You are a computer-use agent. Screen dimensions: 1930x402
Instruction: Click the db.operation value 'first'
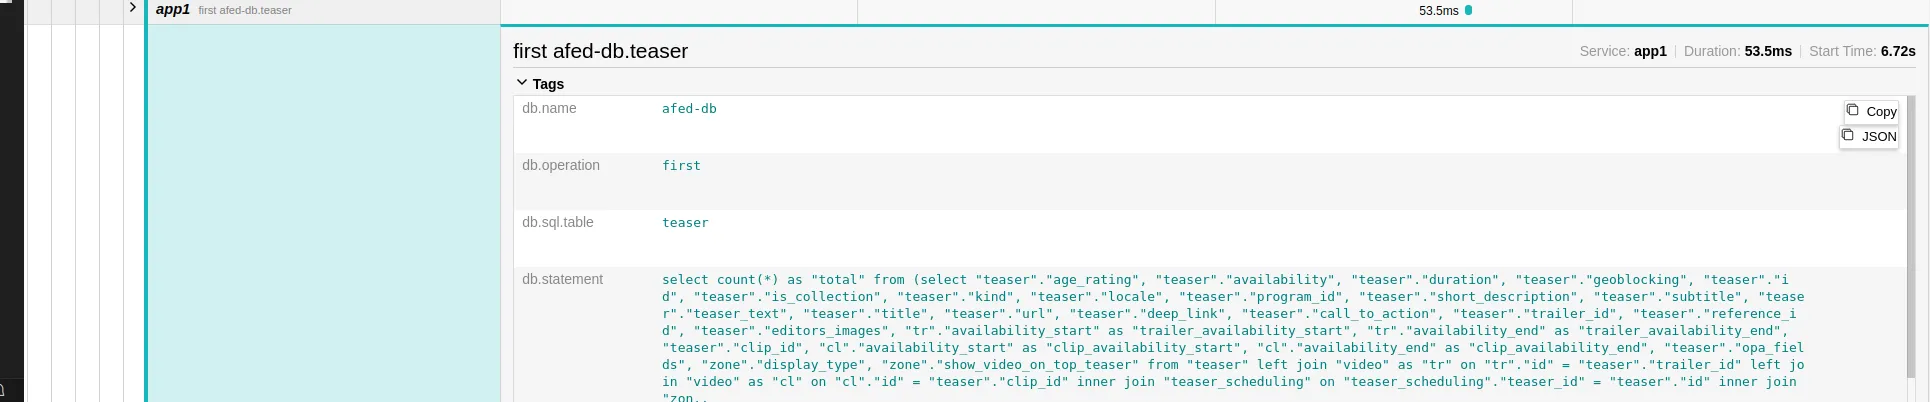point(681,165)
